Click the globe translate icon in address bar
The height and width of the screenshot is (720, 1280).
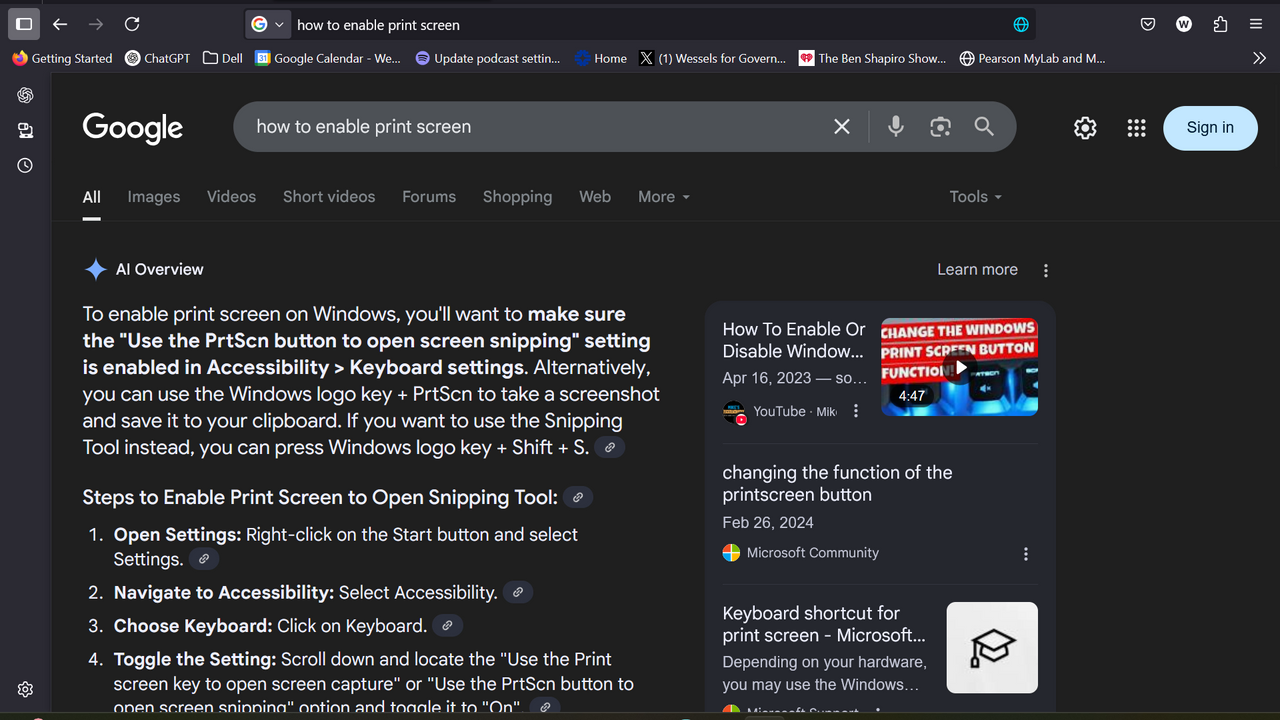(x=1021, y=25)
